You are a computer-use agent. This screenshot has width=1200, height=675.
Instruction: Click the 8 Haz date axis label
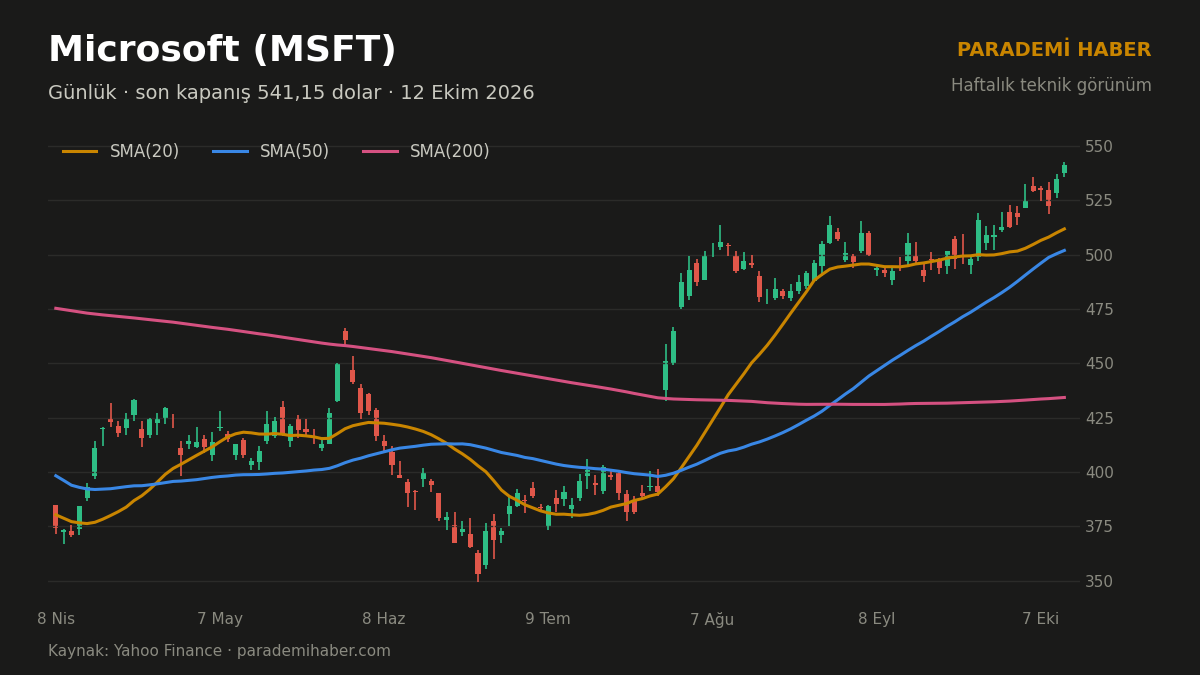[384, 620]
